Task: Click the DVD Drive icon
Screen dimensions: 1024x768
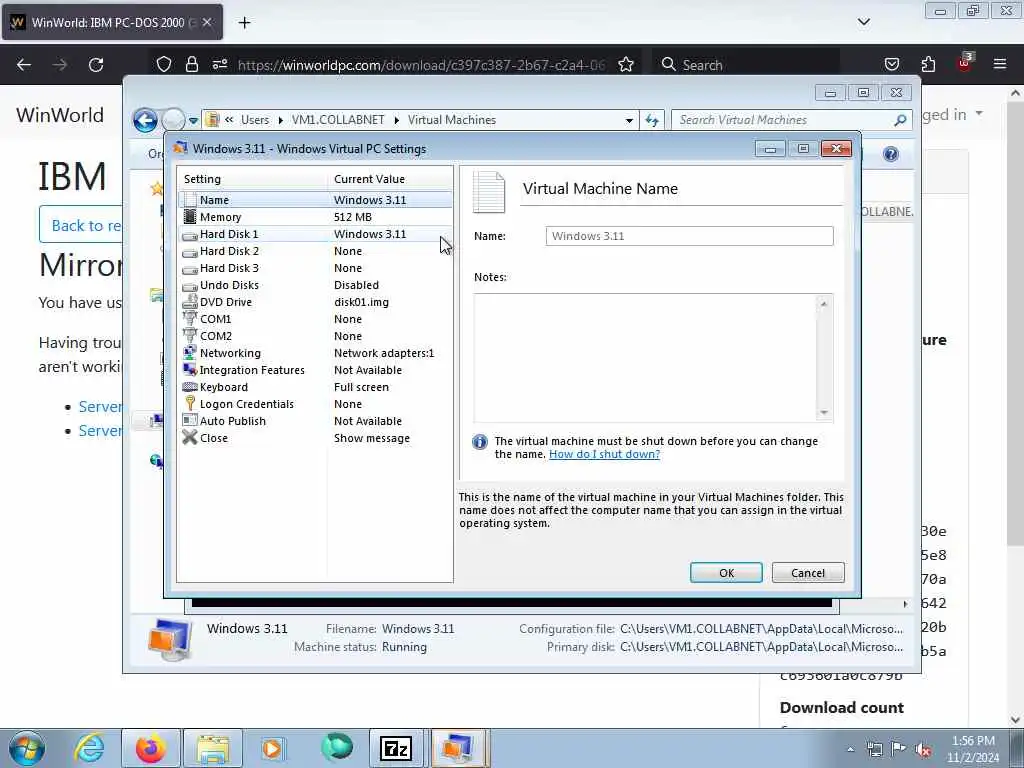Action: coord(189,302)
